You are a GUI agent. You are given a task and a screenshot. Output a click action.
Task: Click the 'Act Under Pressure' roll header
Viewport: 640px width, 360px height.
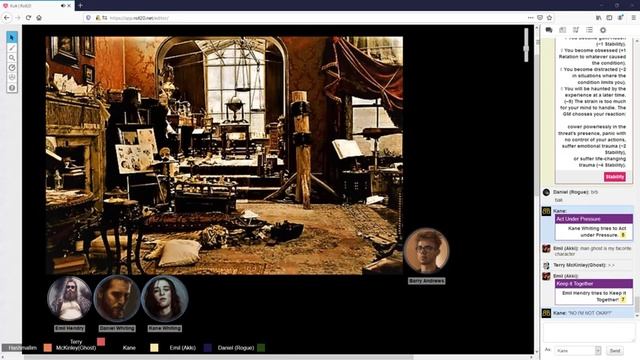tap(594, 219)
